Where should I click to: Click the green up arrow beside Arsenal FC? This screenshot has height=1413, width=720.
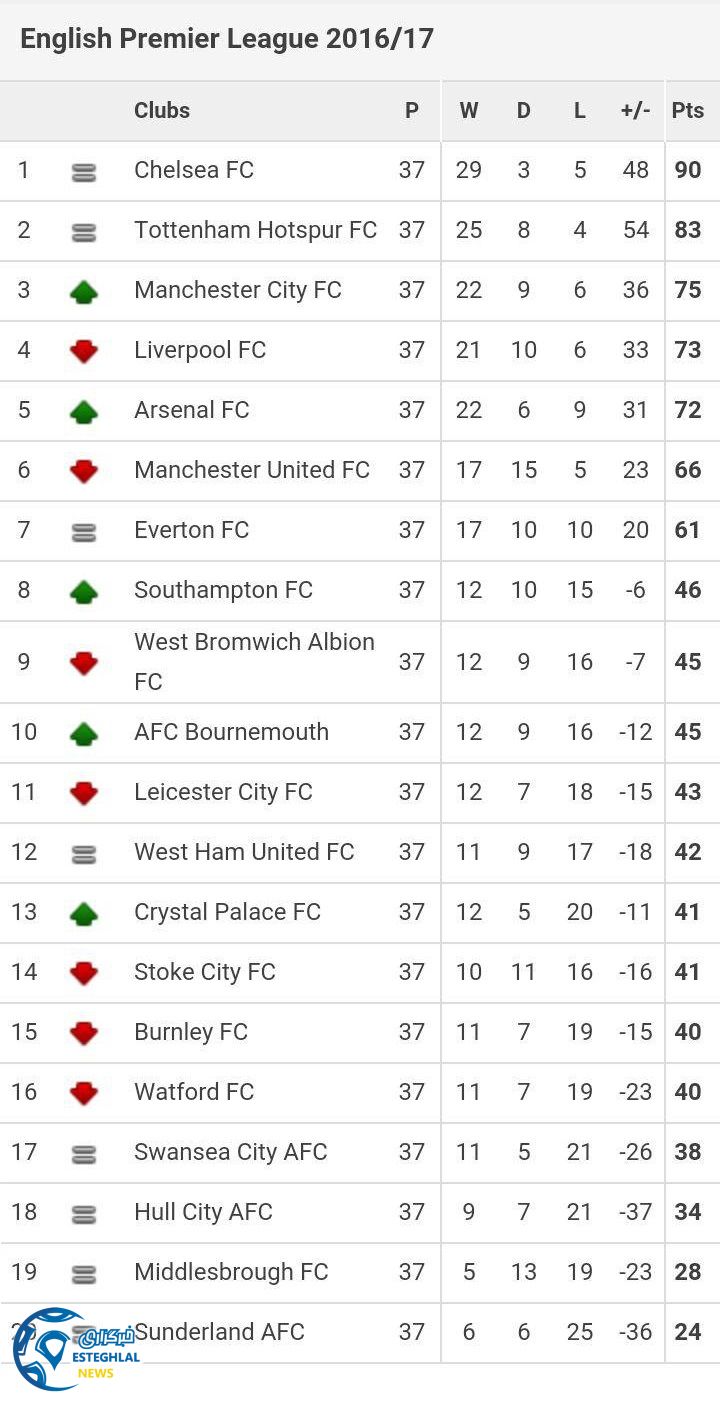[x=84, y=411]
